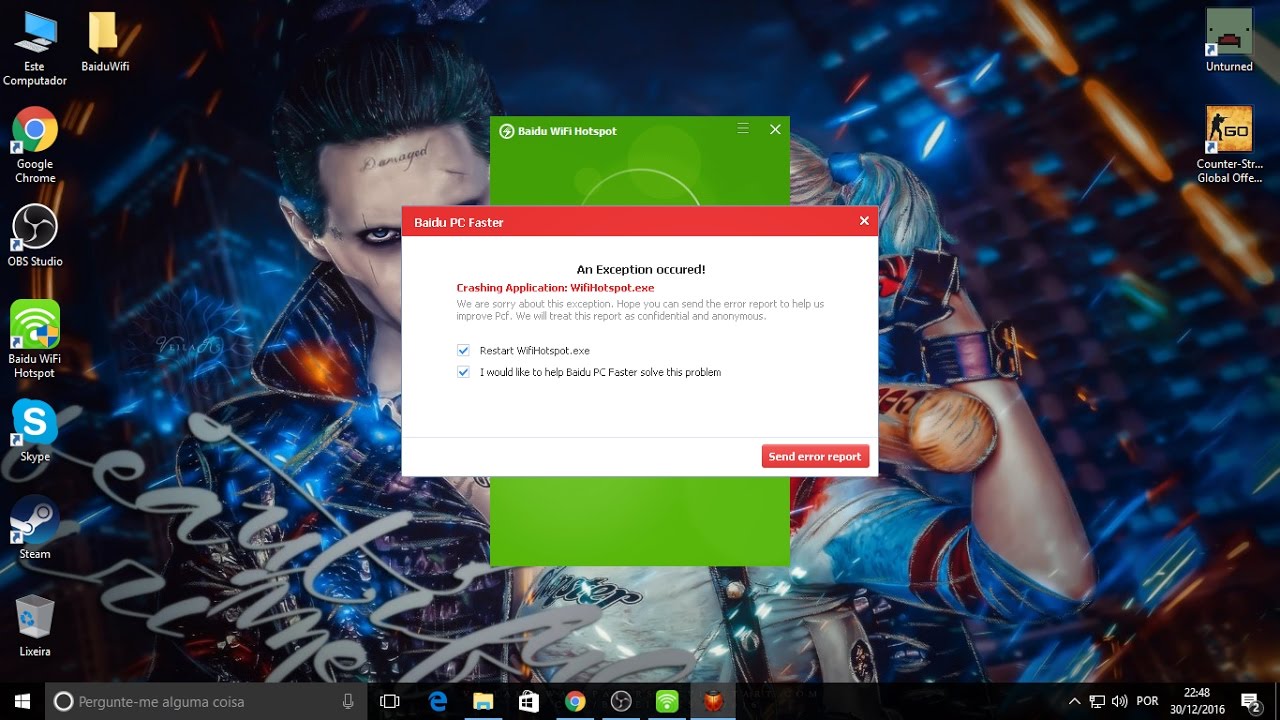Open File Explorer from the taskbar

(x=483, y=701)
